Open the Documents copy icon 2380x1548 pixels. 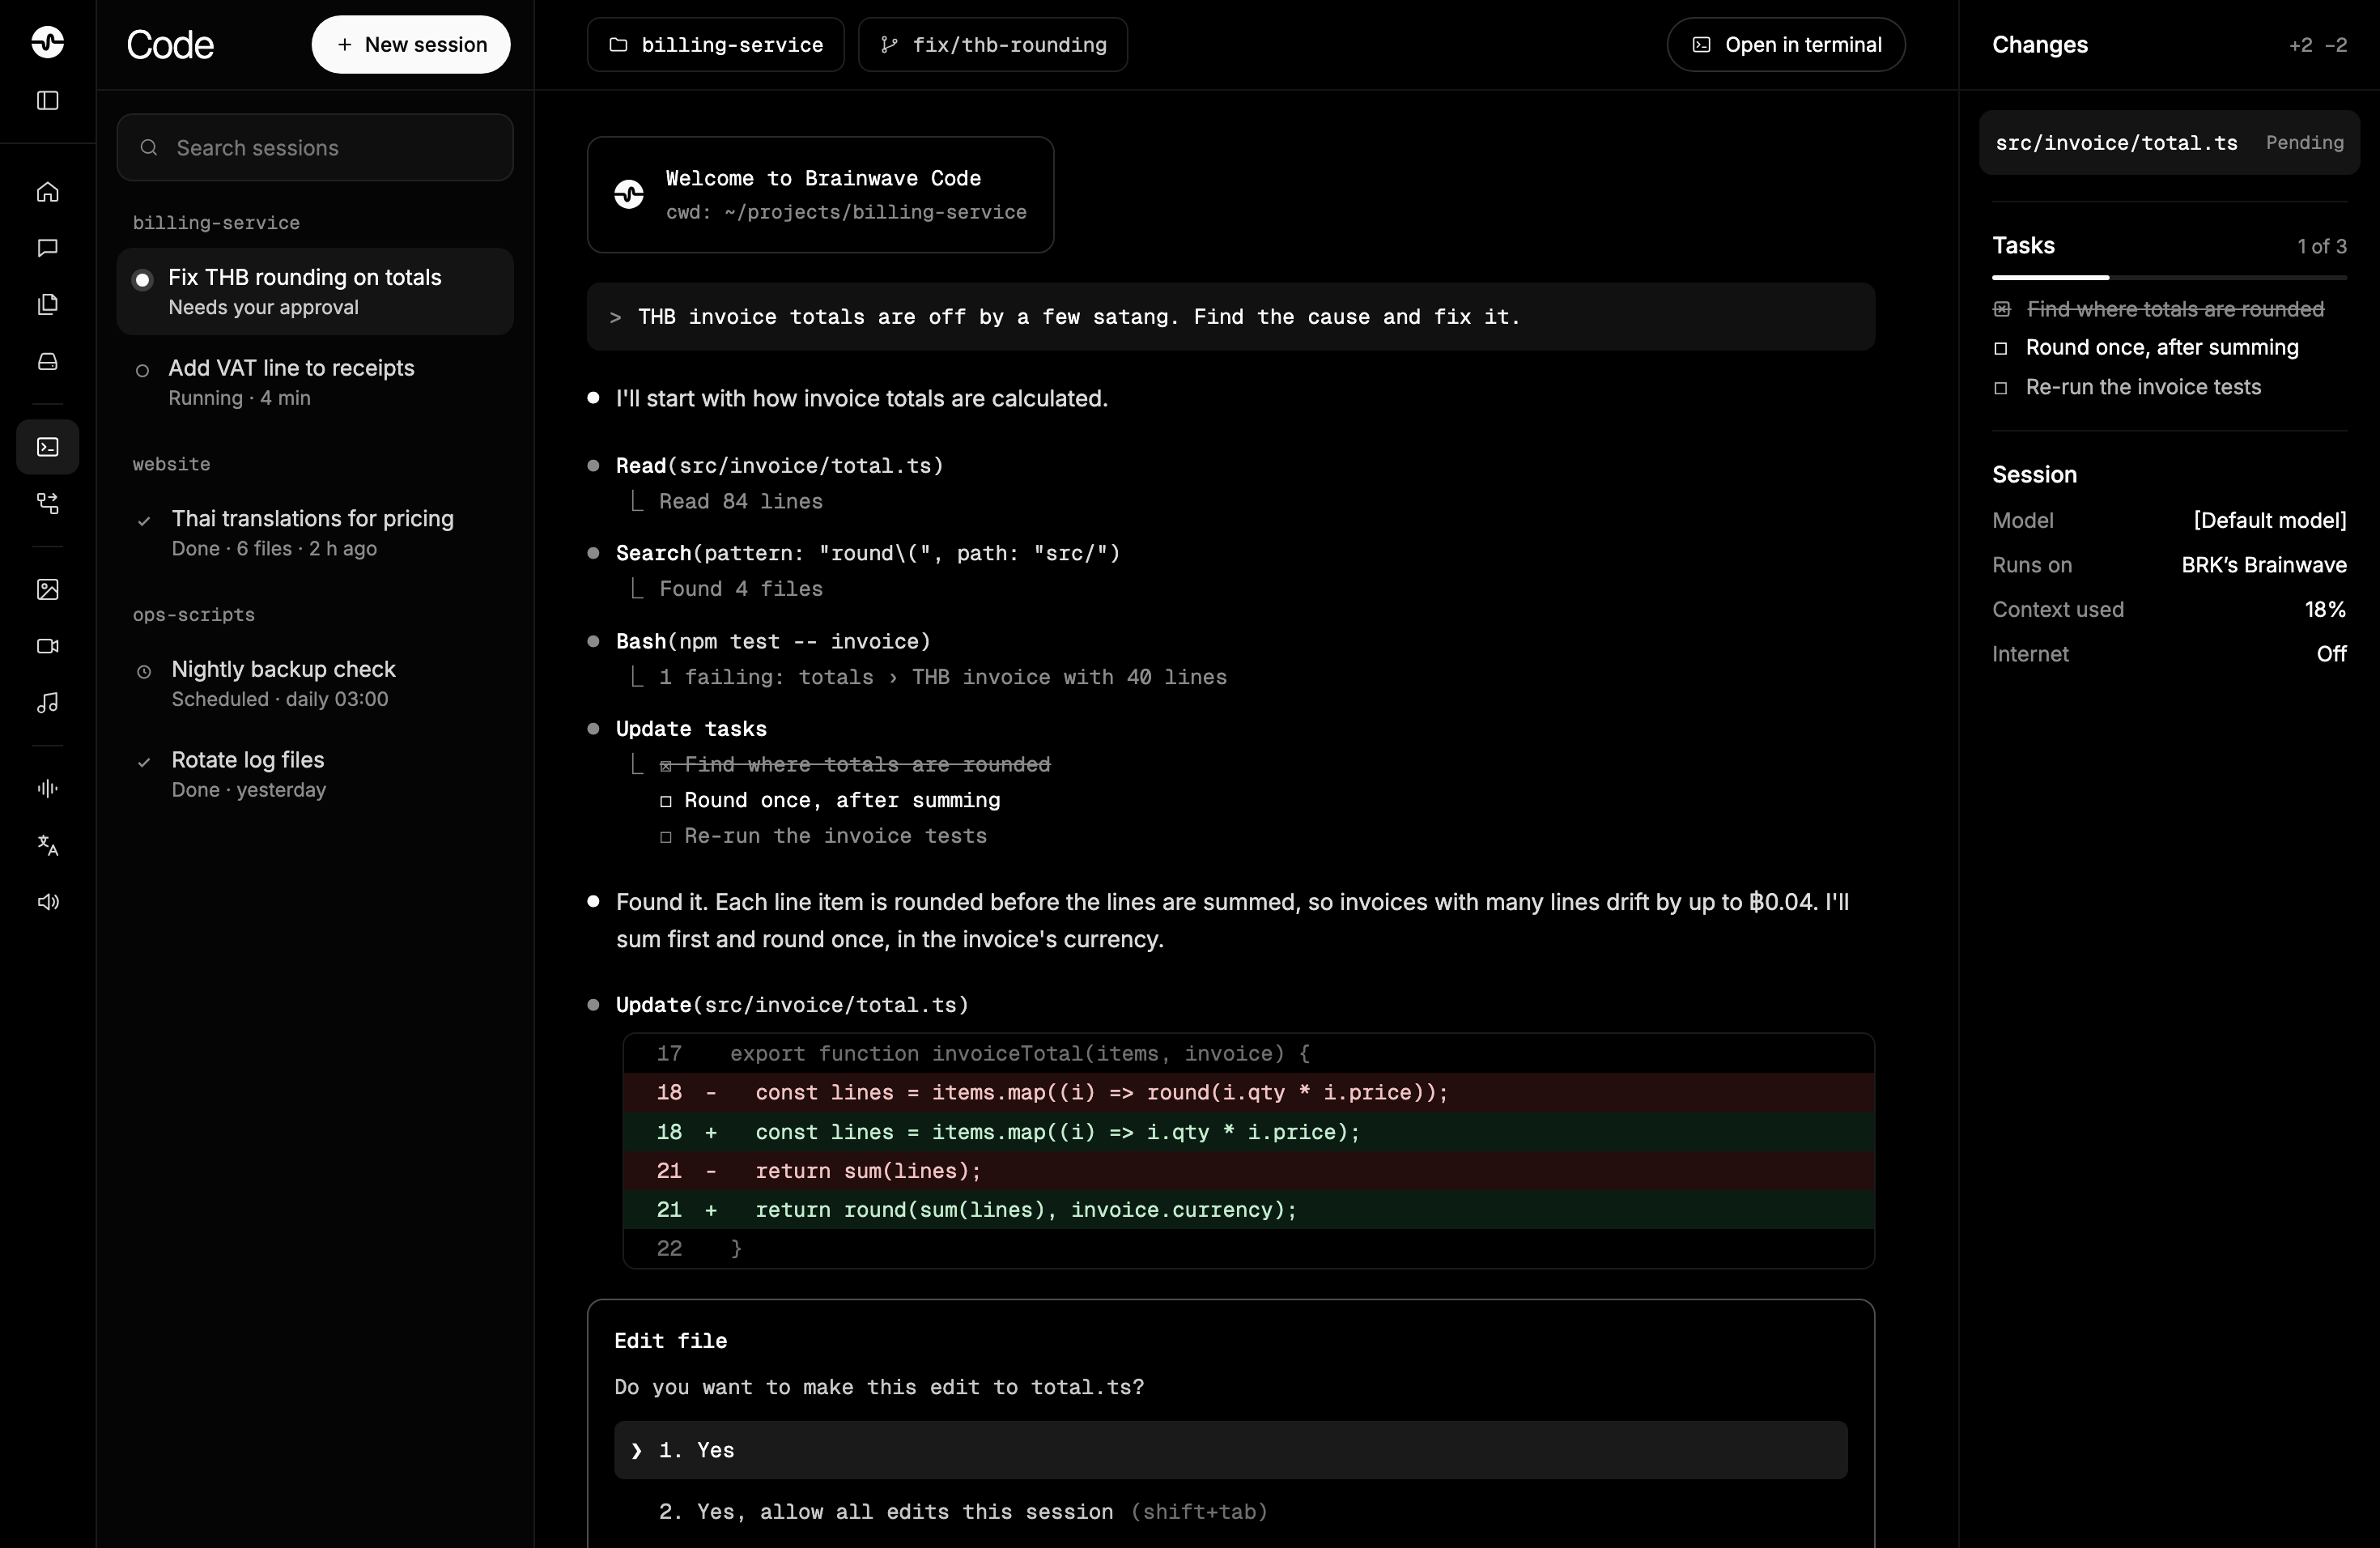(47, 304)
